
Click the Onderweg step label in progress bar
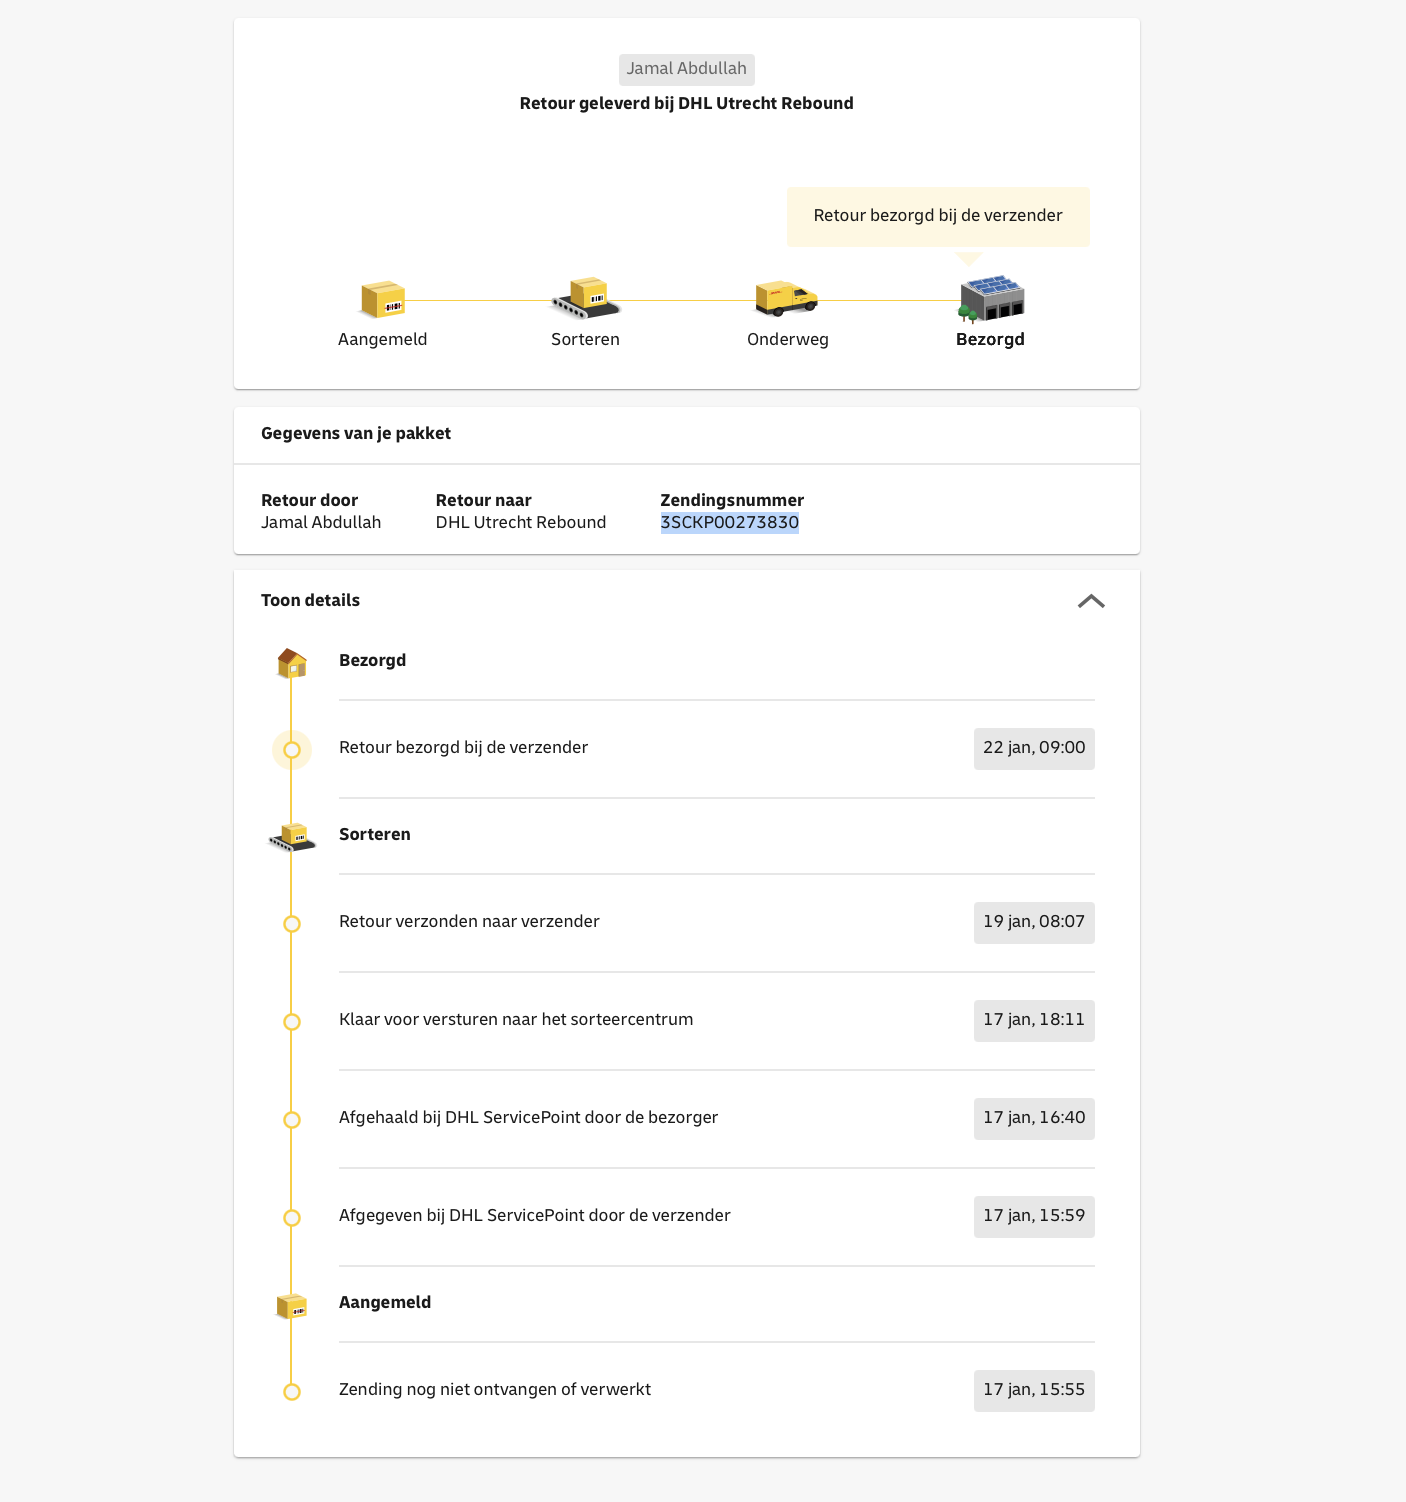(788, 339)
